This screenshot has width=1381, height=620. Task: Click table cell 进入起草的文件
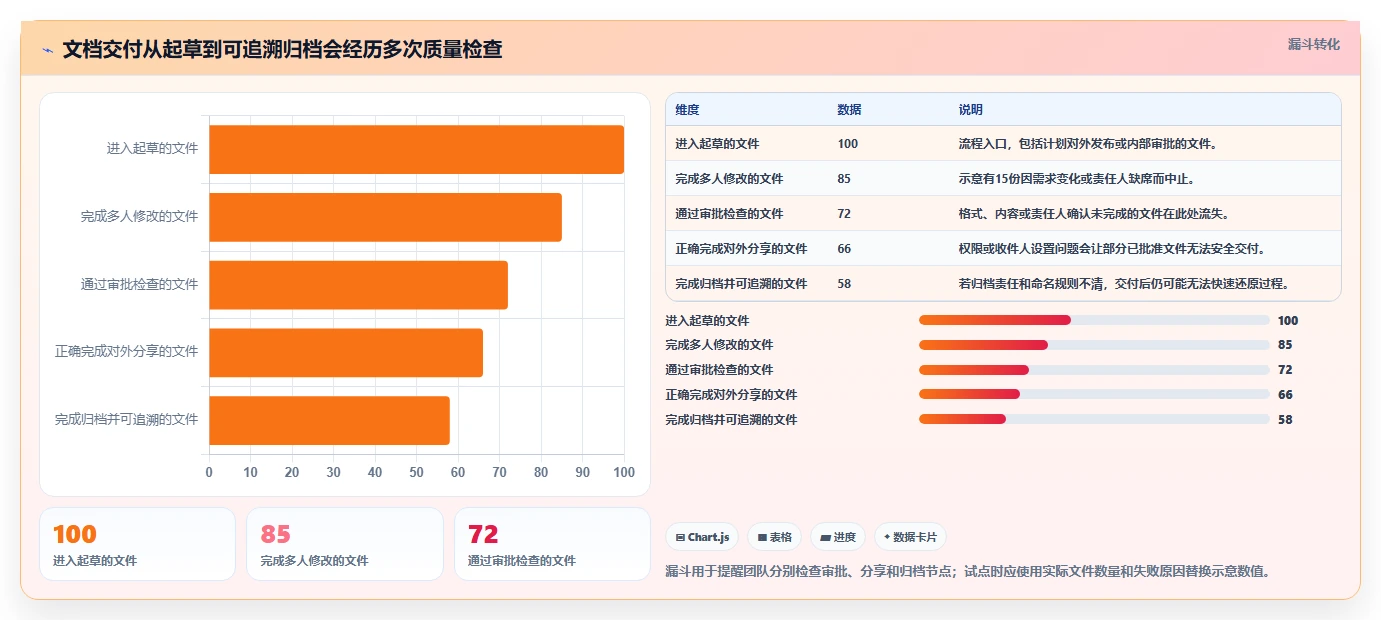(717, 144)
